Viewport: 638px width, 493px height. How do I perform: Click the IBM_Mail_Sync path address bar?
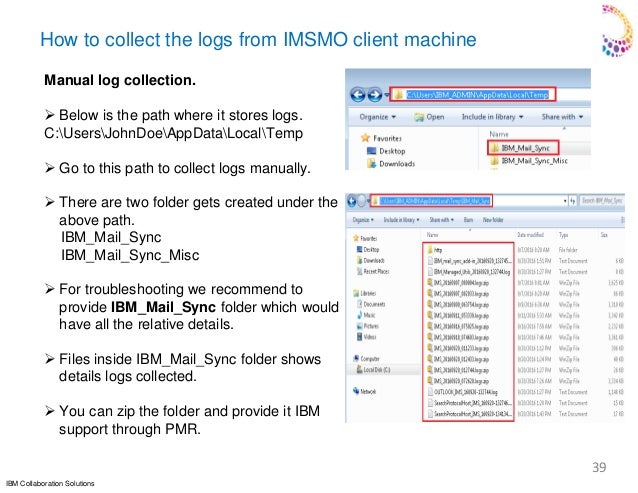[431, 201]
